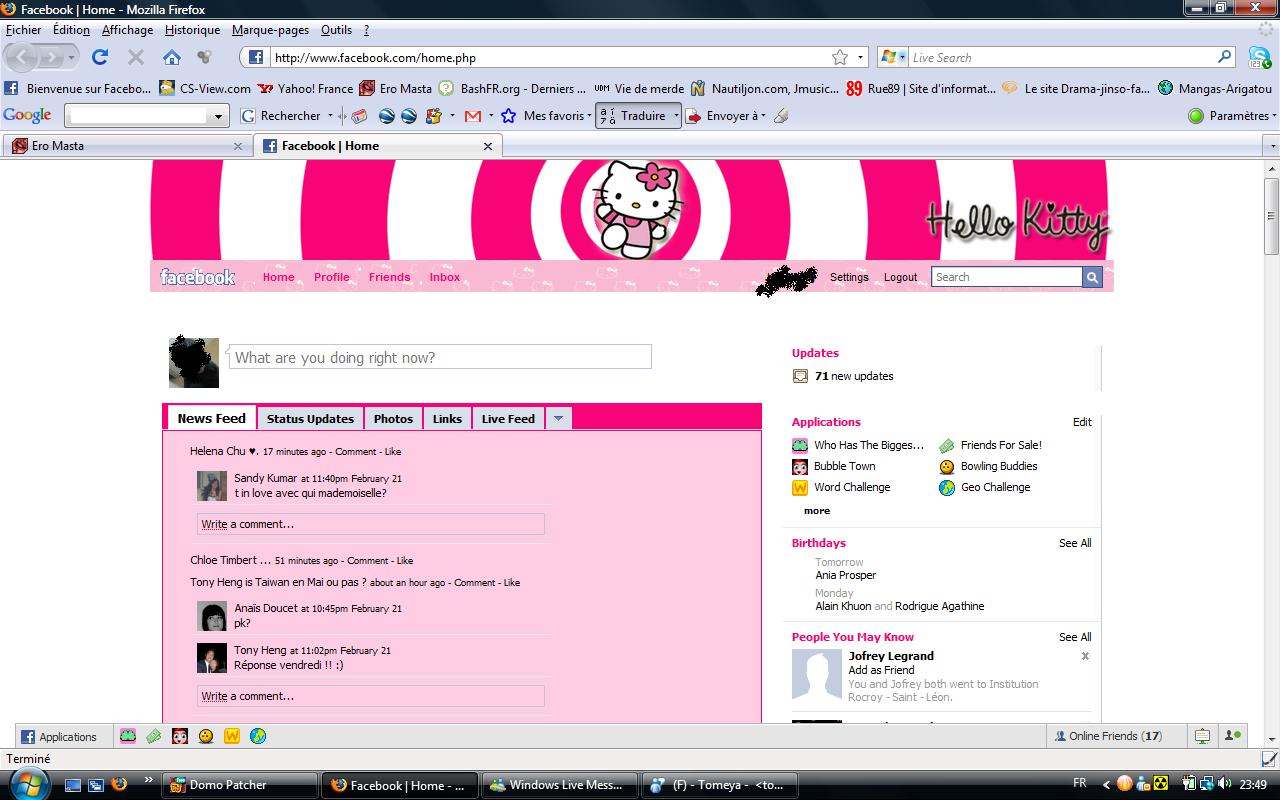Open the Historique menu
1280x800 pixels.
point(192,30)
